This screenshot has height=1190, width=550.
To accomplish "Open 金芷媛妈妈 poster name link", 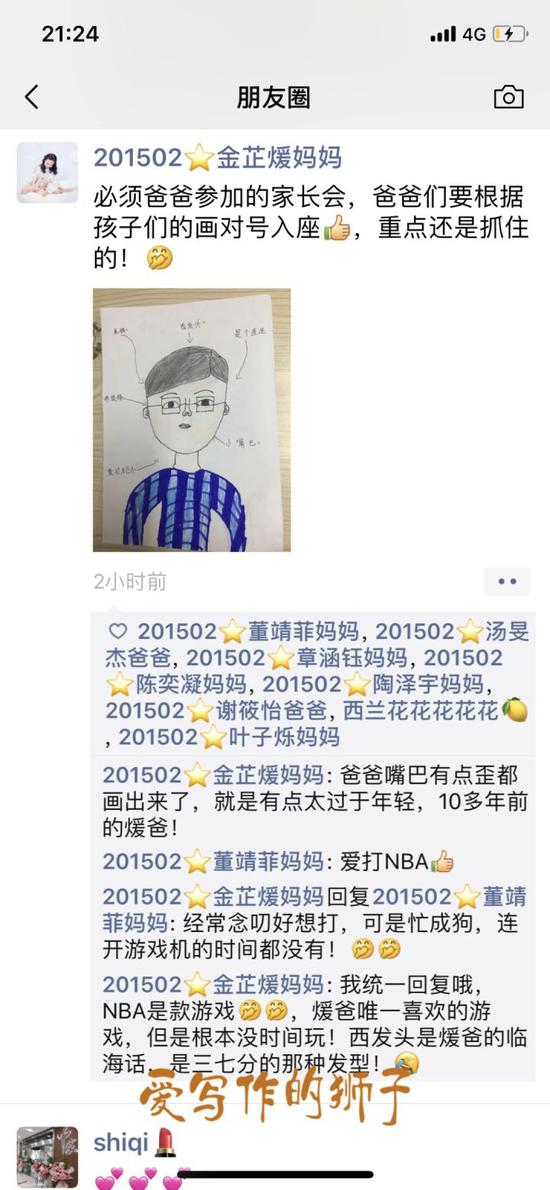I will point(218,157).
